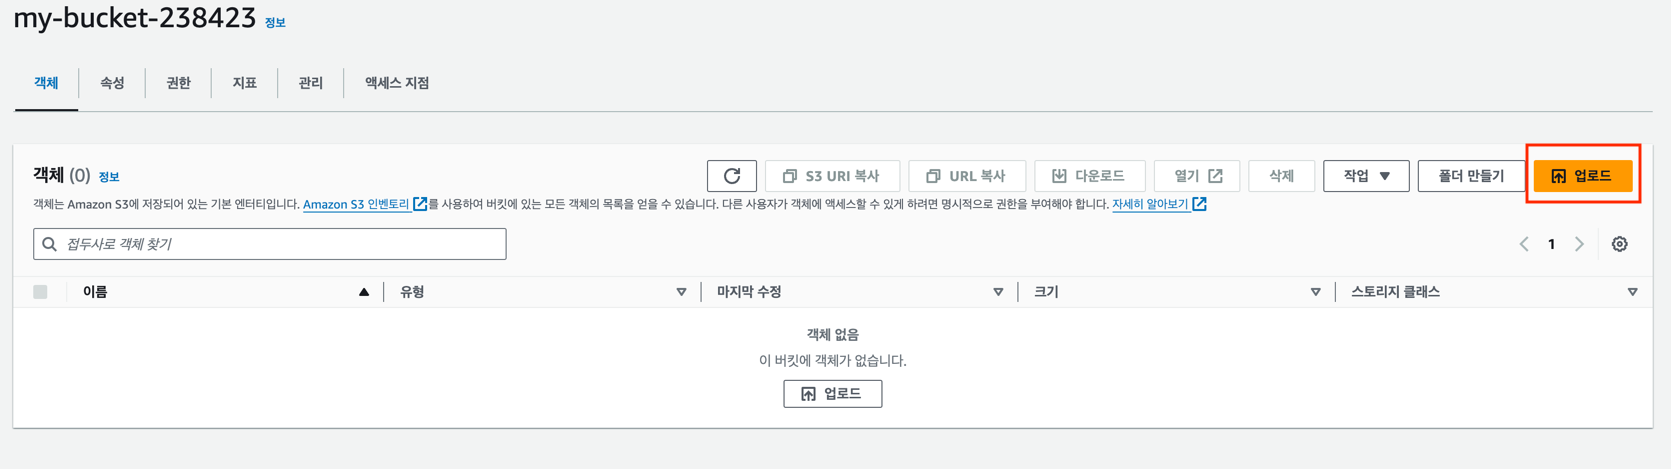Go to next page arrow
This screenshot has width=1671, height=469.
(x=1580, y=244)
